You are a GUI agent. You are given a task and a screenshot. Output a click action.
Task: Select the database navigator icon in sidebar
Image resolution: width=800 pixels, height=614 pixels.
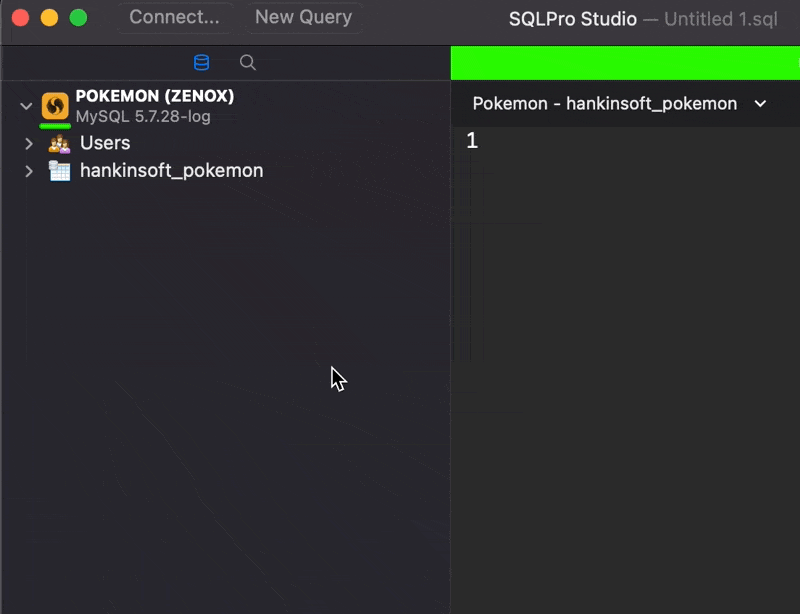pyautogui.click(x=202, y=62)
